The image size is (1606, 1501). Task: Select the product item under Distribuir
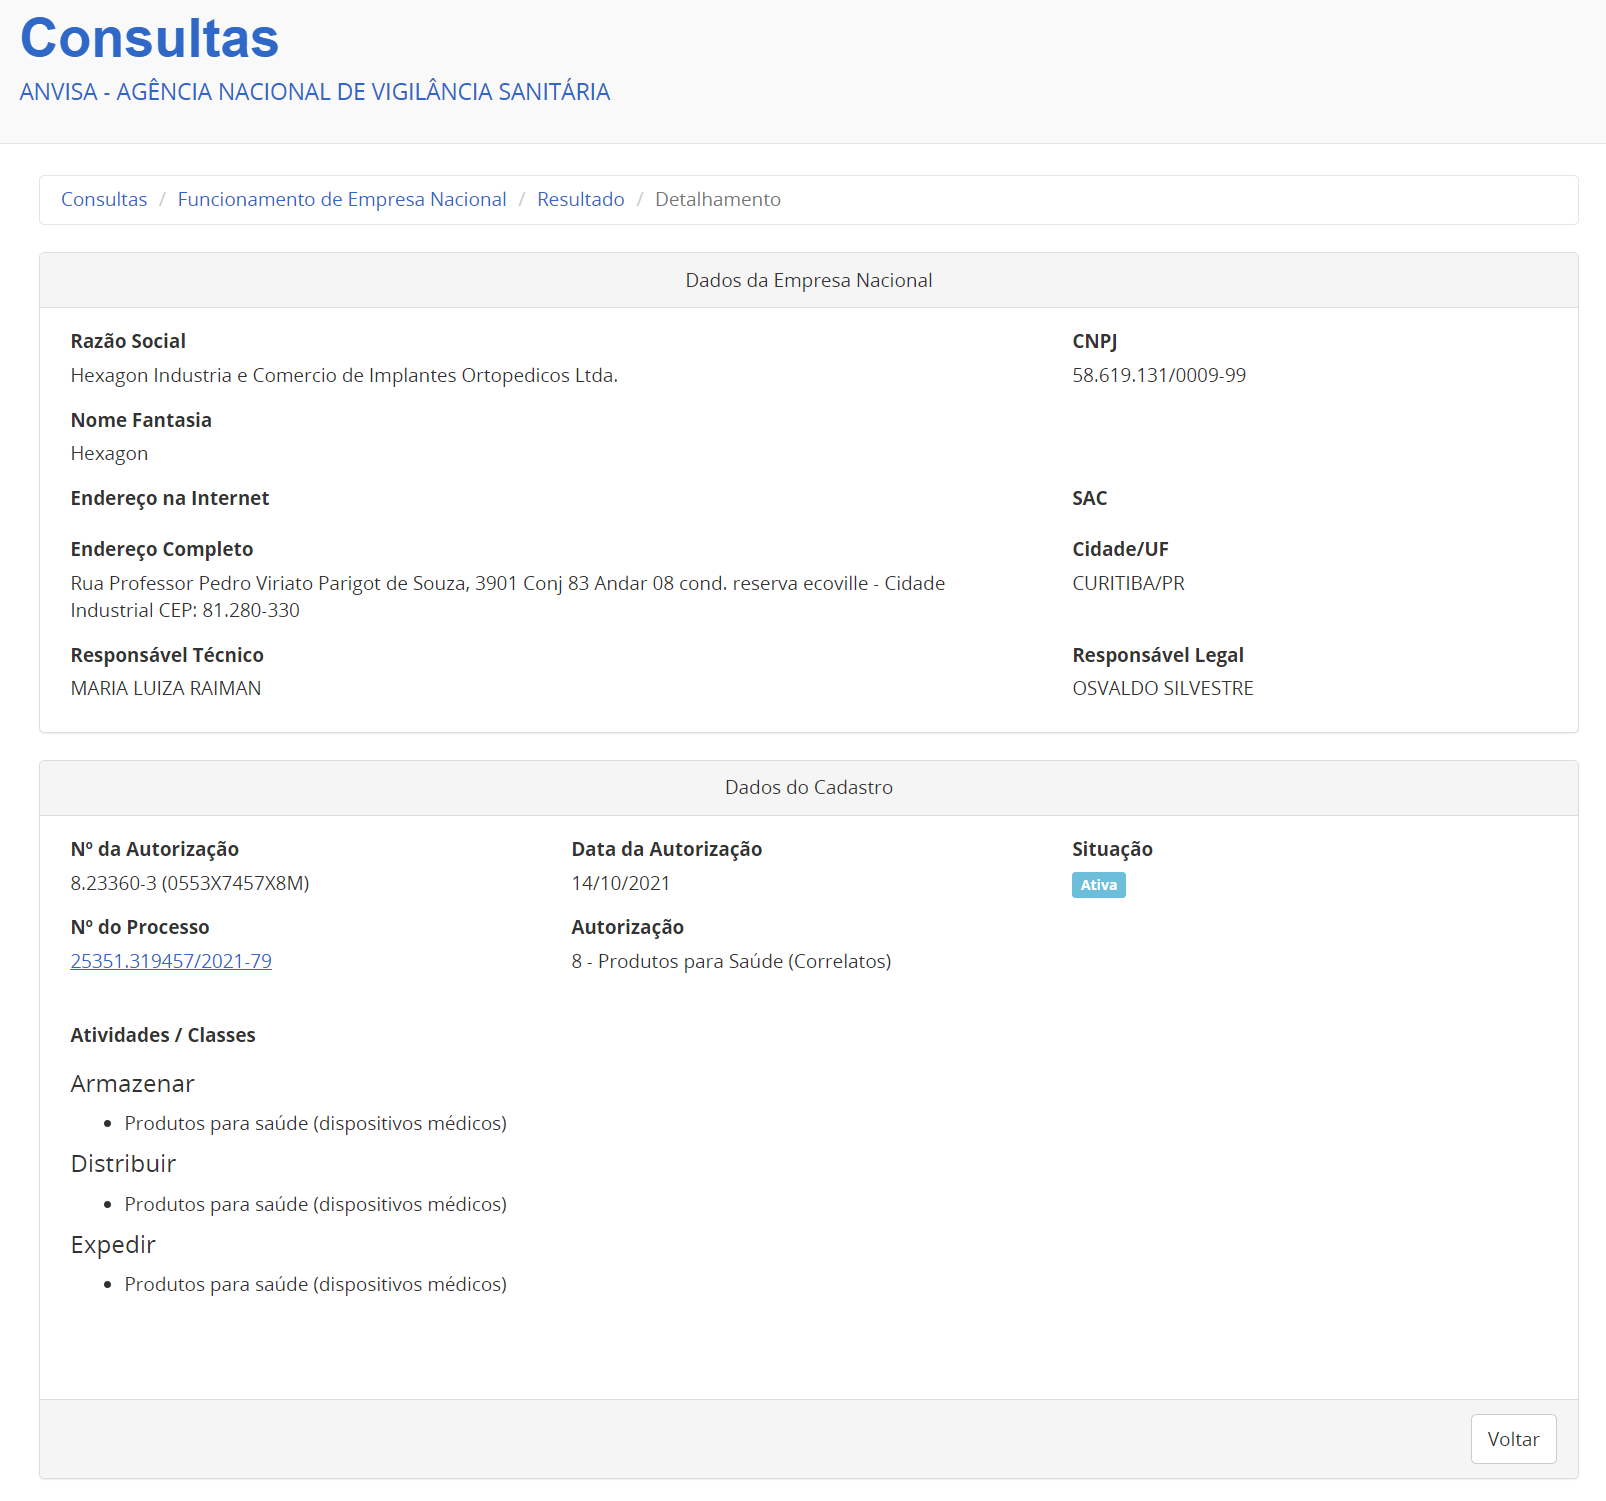click(x=315, y=1204)
